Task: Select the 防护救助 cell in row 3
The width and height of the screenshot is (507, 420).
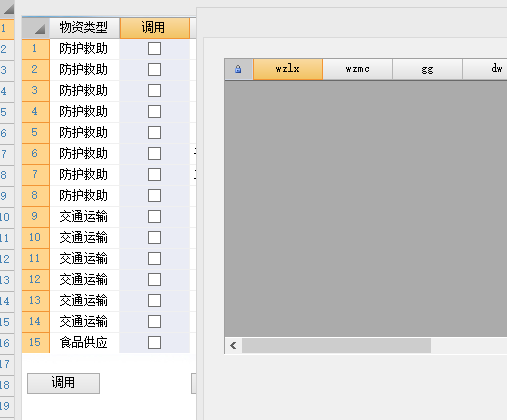Action: 84,91
